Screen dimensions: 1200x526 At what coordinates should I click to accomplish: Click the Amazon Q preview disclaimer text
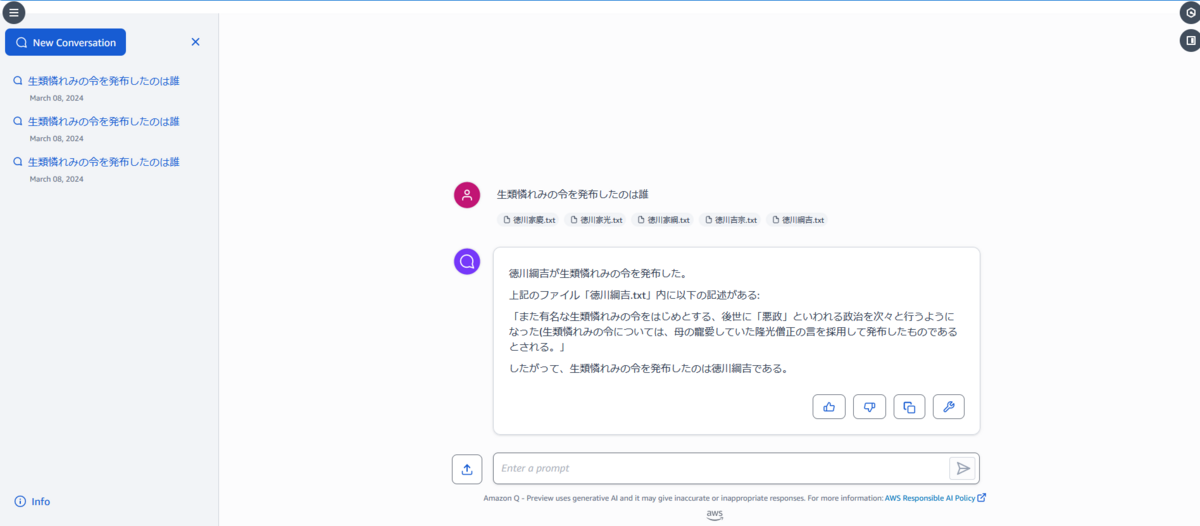[683, 498]
